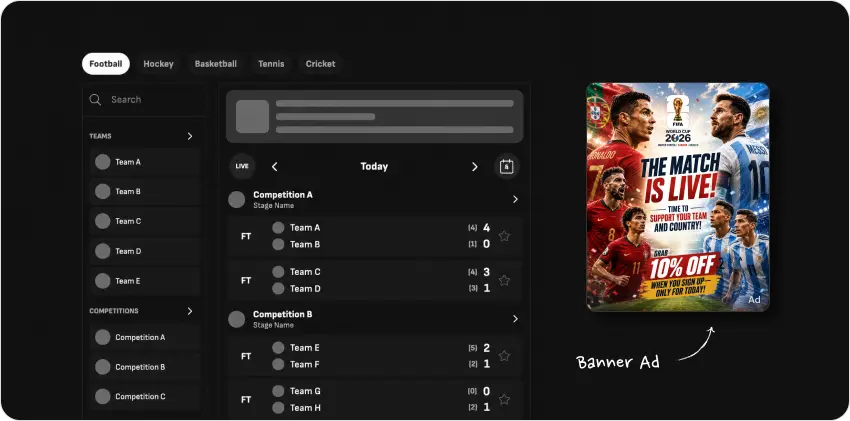Click the Today date label
Image resolution: width=850 pixels, height=421 pixels.
(x=374, y=166)
